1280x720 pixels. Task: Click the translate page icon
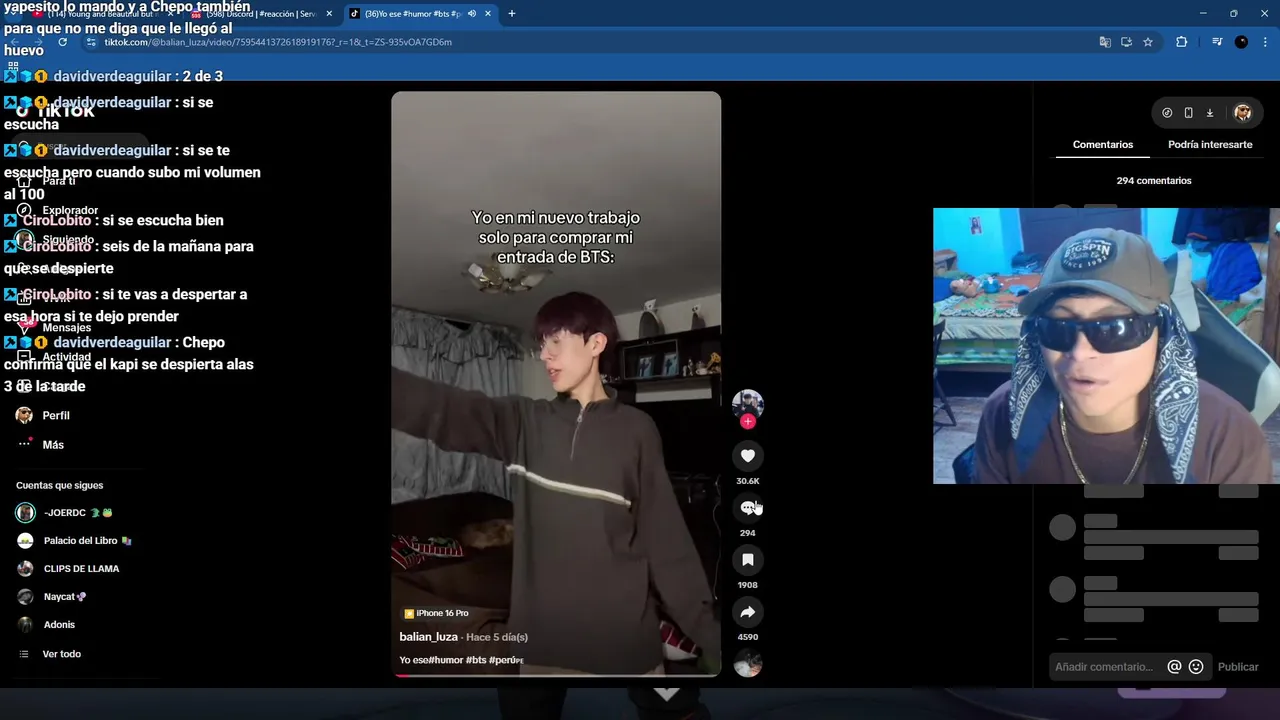[x=1105, y=42]
